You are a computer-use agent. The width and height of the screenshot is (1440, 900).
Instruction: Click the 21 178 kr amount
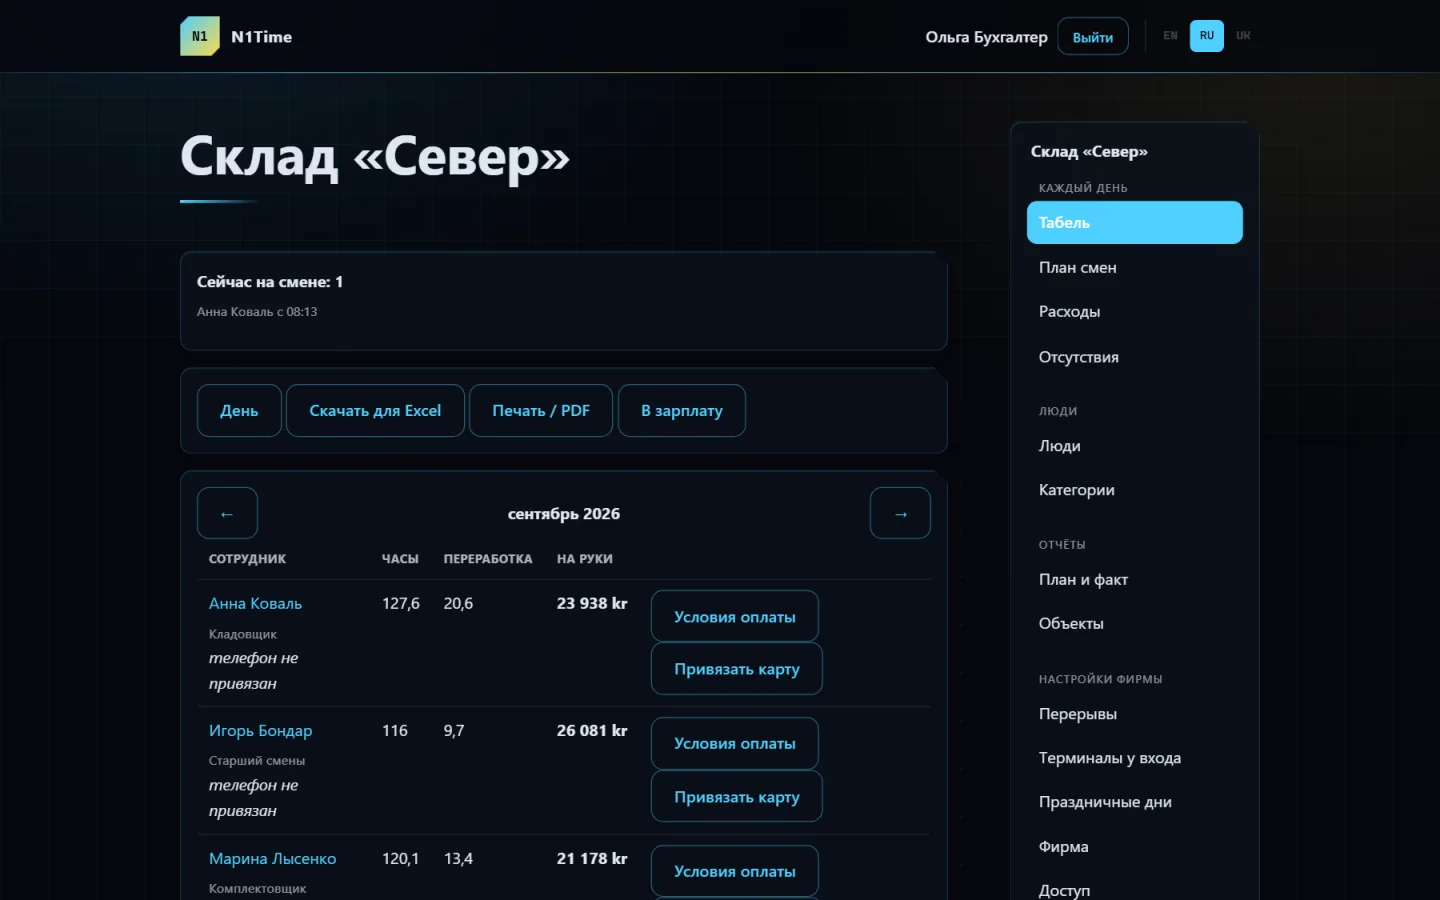[x=592, y=859]
